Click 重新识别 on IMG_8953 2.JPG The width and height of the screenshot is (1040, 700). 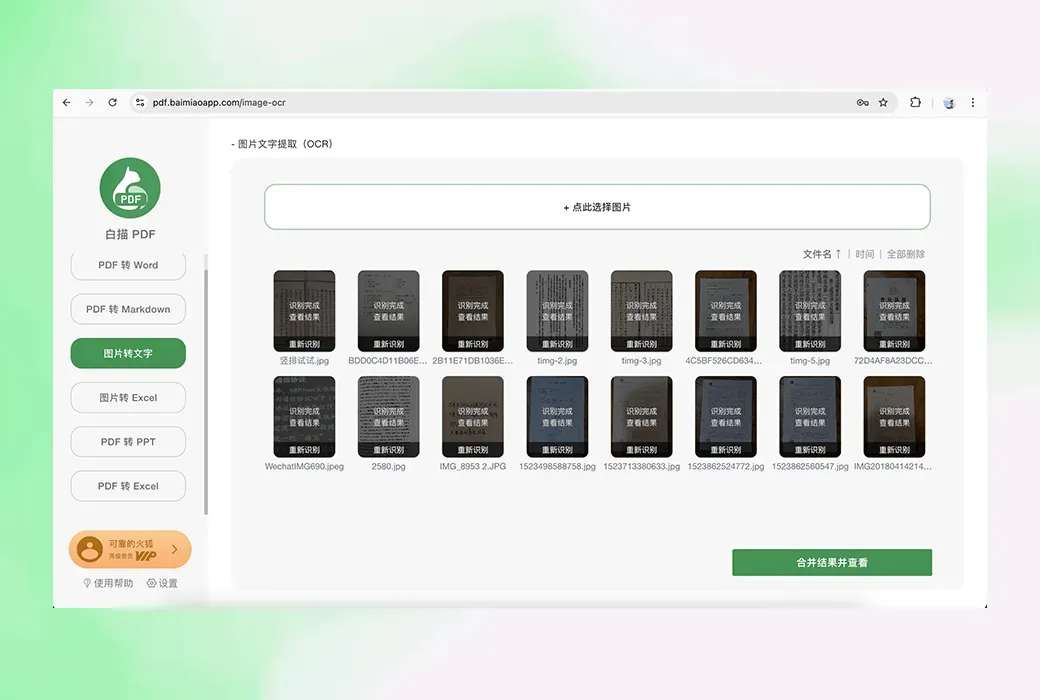pos(473,450)
